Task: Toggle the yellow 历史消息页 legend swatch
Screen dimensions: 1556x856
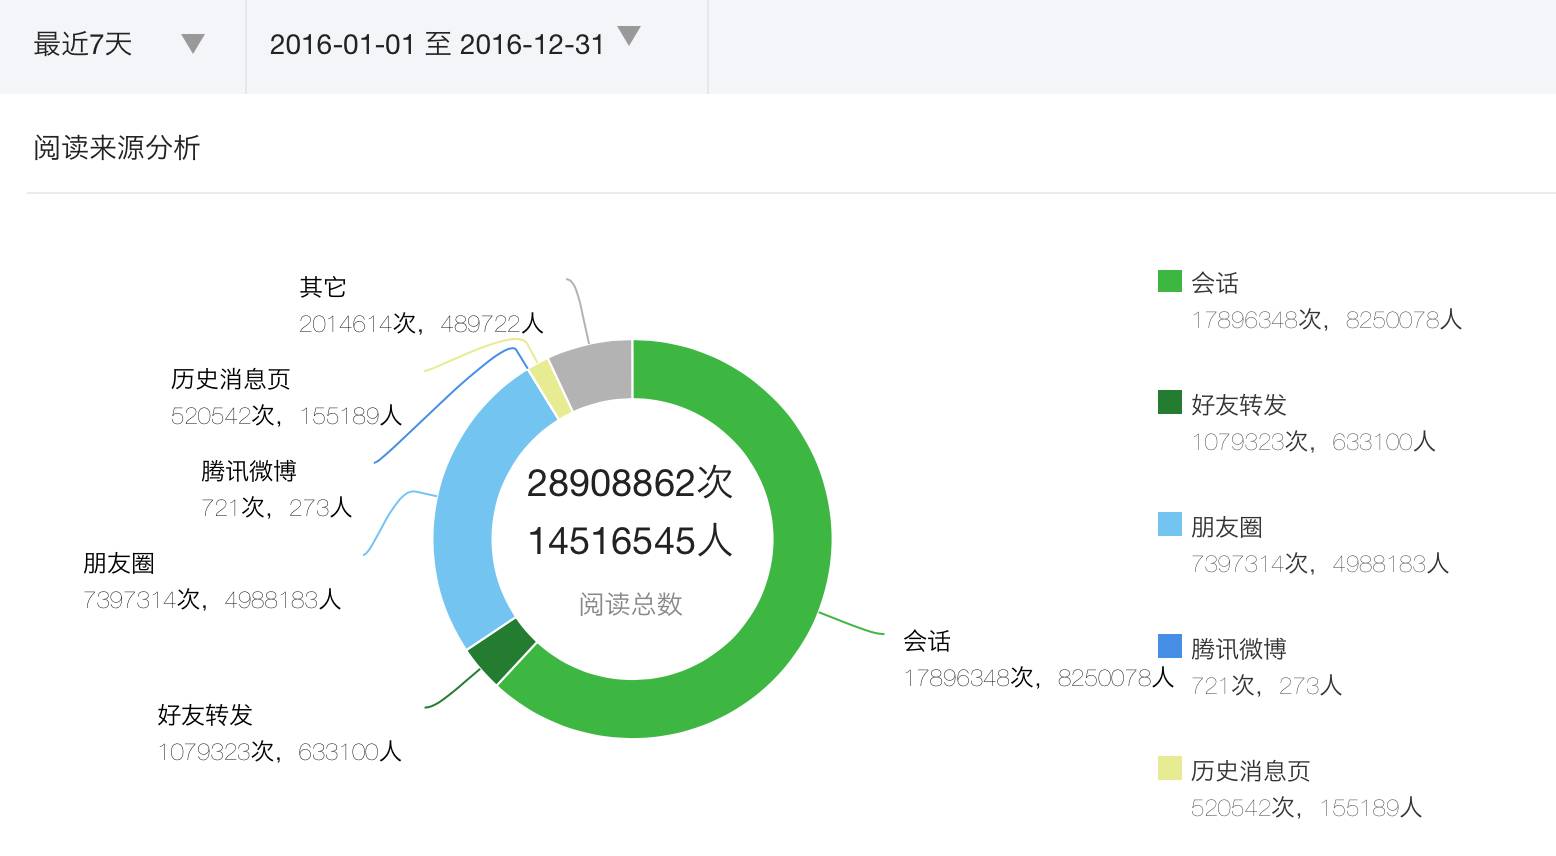Action: (x=1170, y=768)
